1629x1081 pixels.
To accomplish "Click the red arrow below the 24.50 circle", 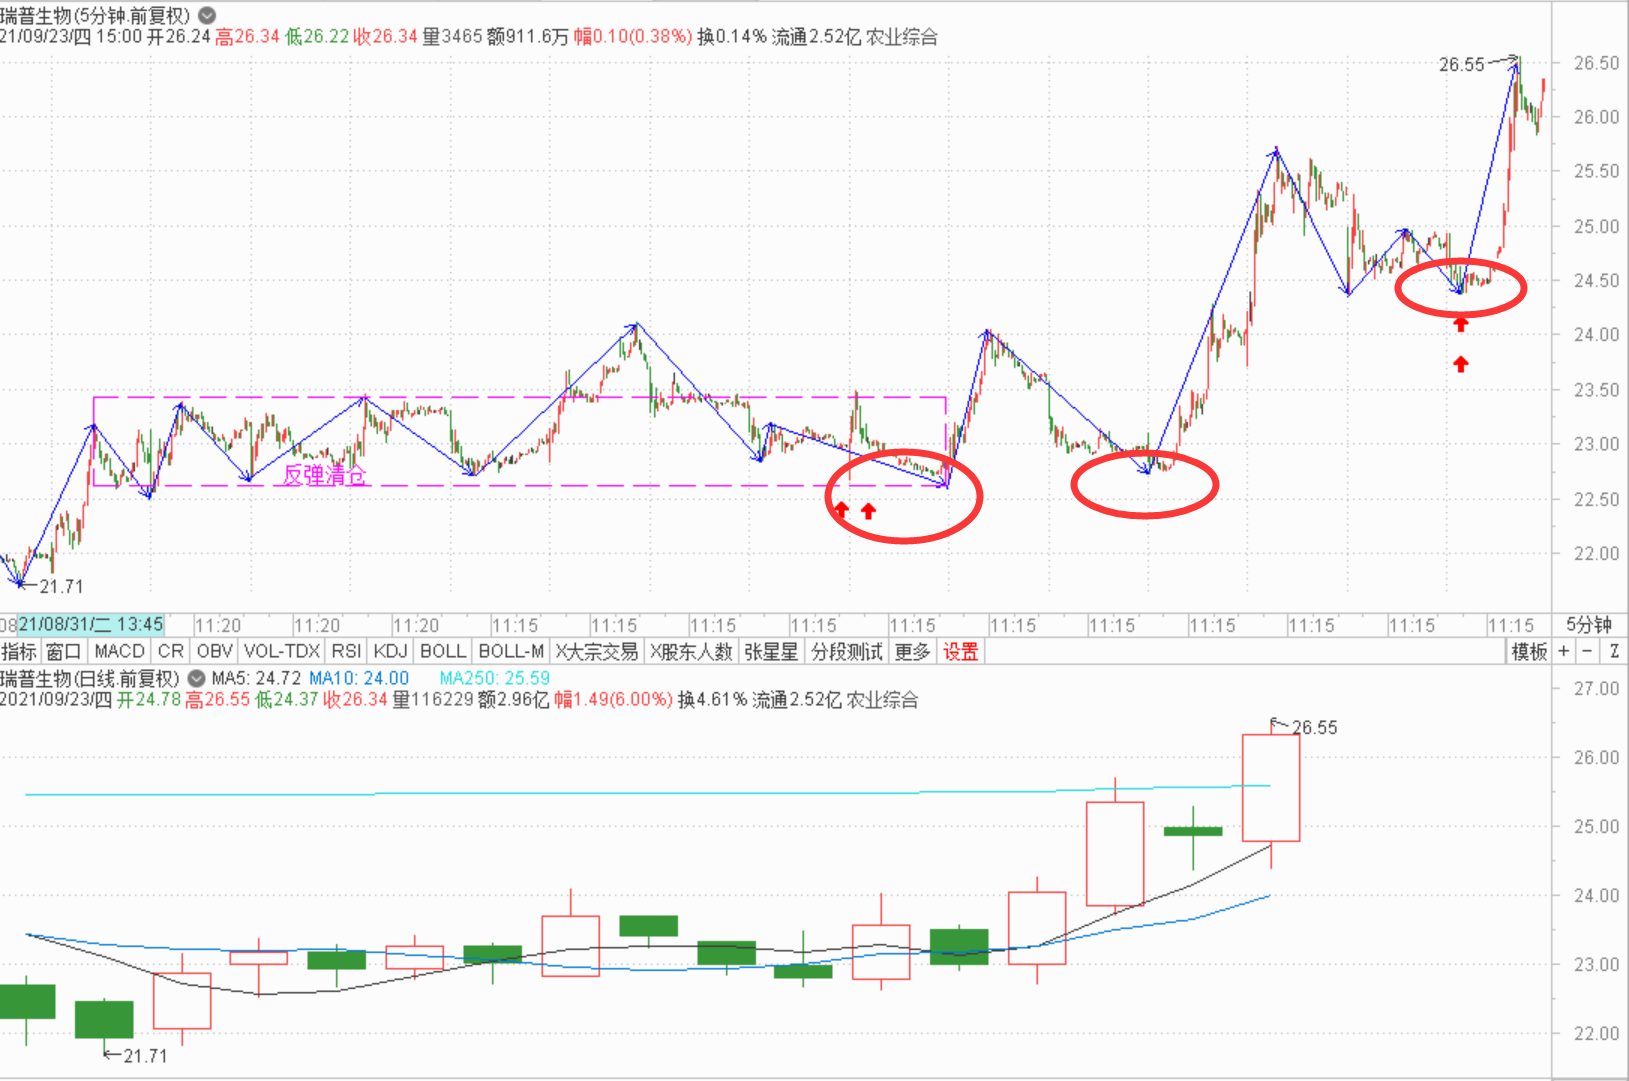I will point(1461,324).
